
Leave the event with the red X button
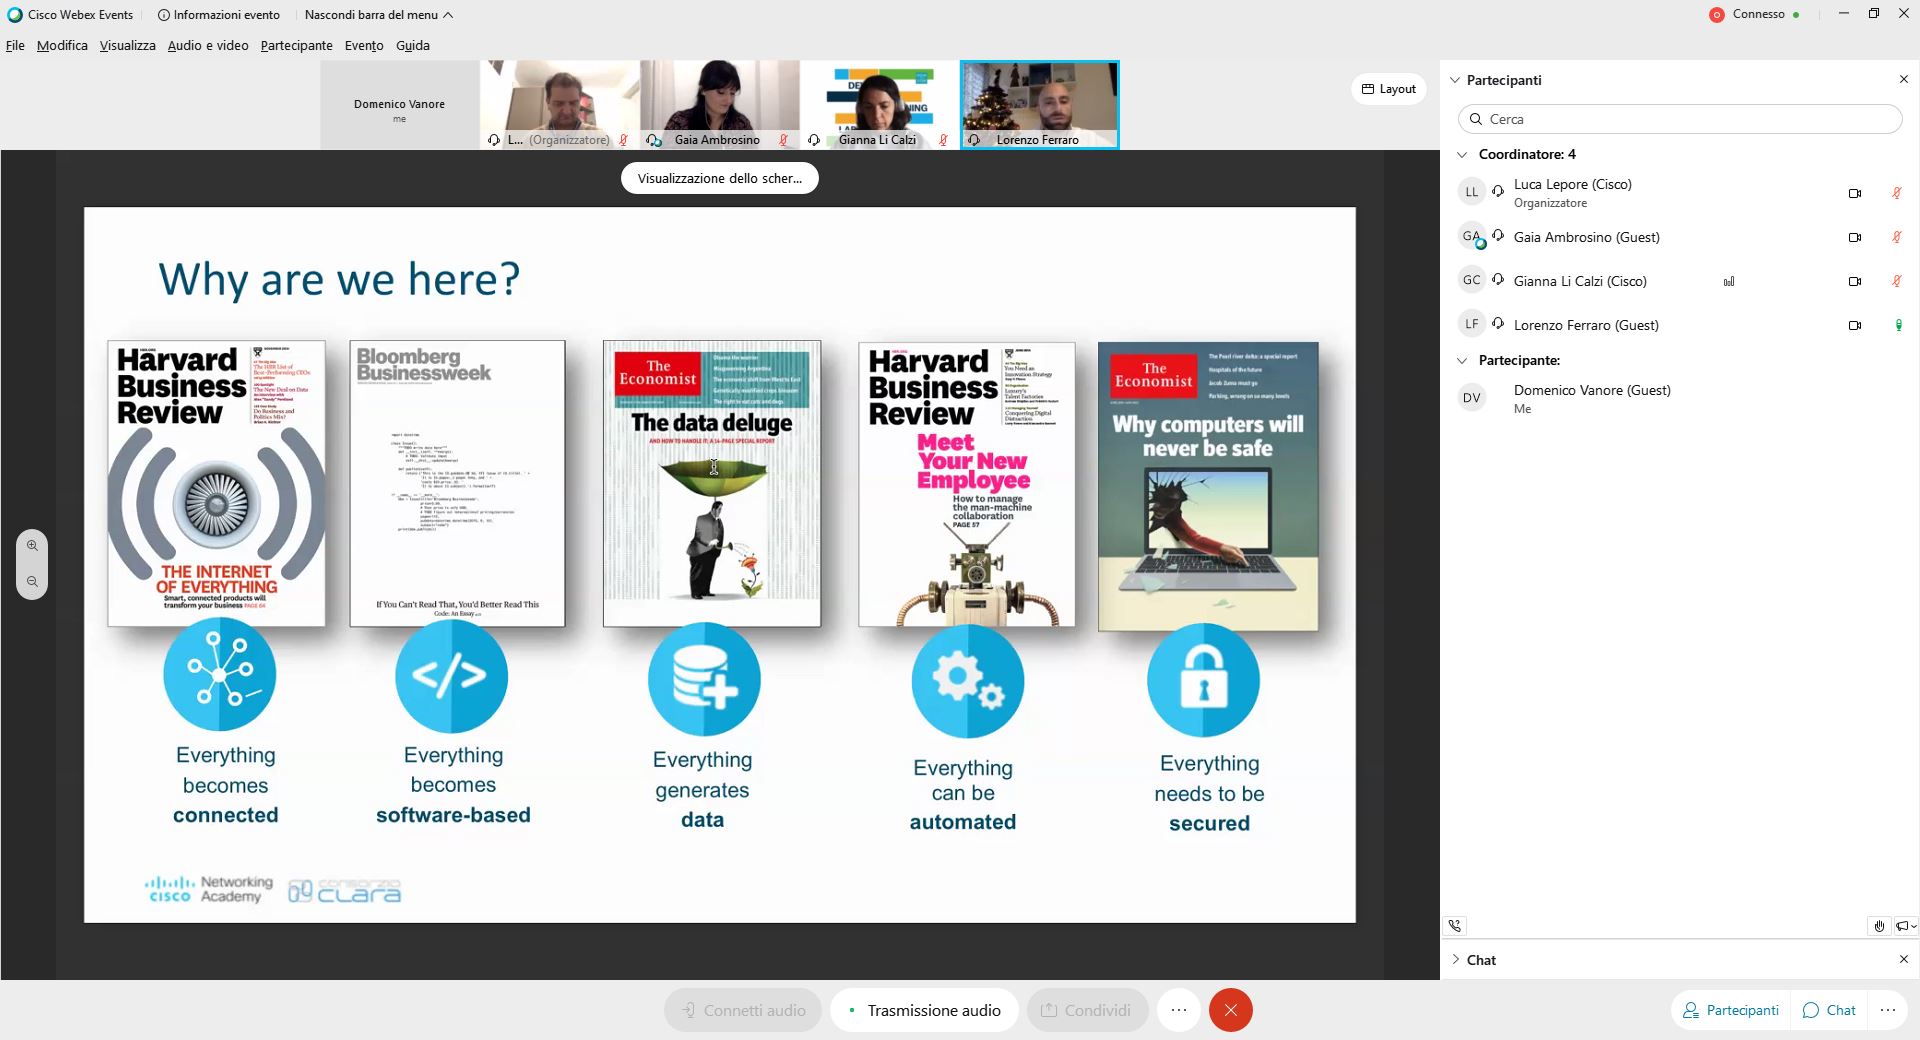tap(1231, 1010)
